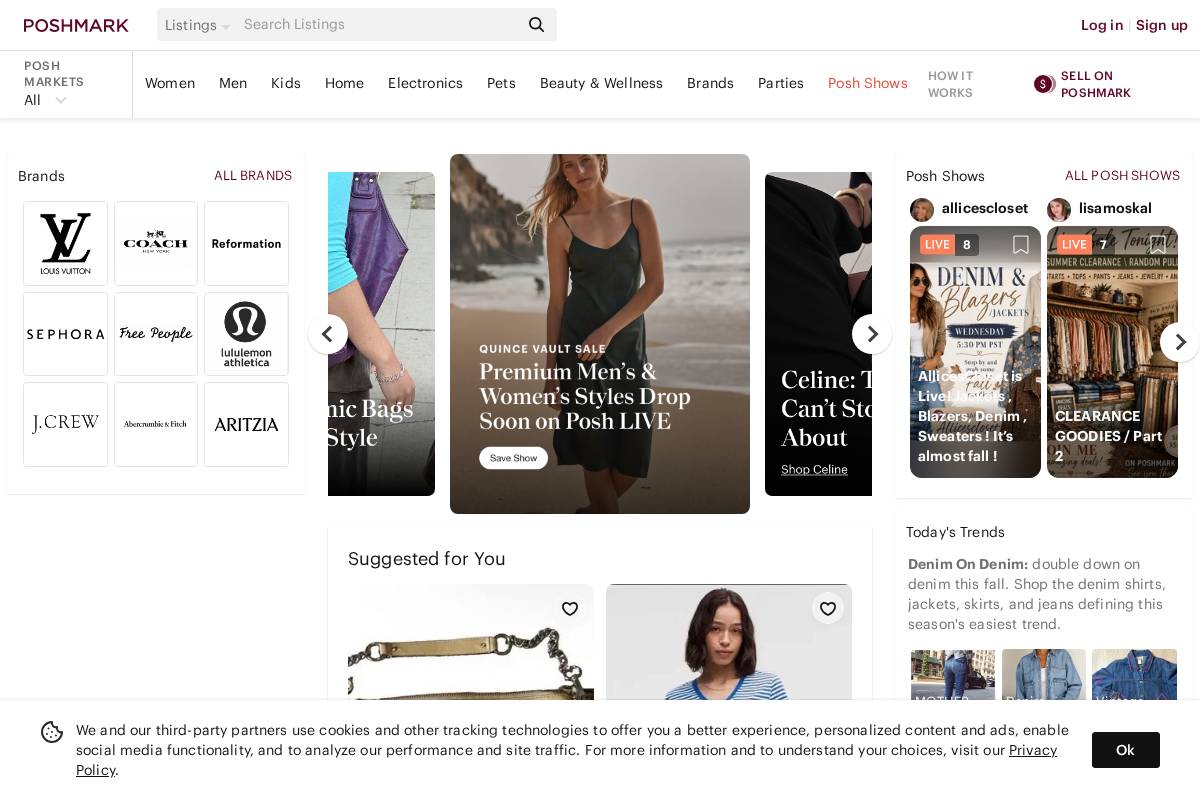1200x800 pixels.
Task: Open the Mother denim trend thumbnail
Action: tap(953, 675)
